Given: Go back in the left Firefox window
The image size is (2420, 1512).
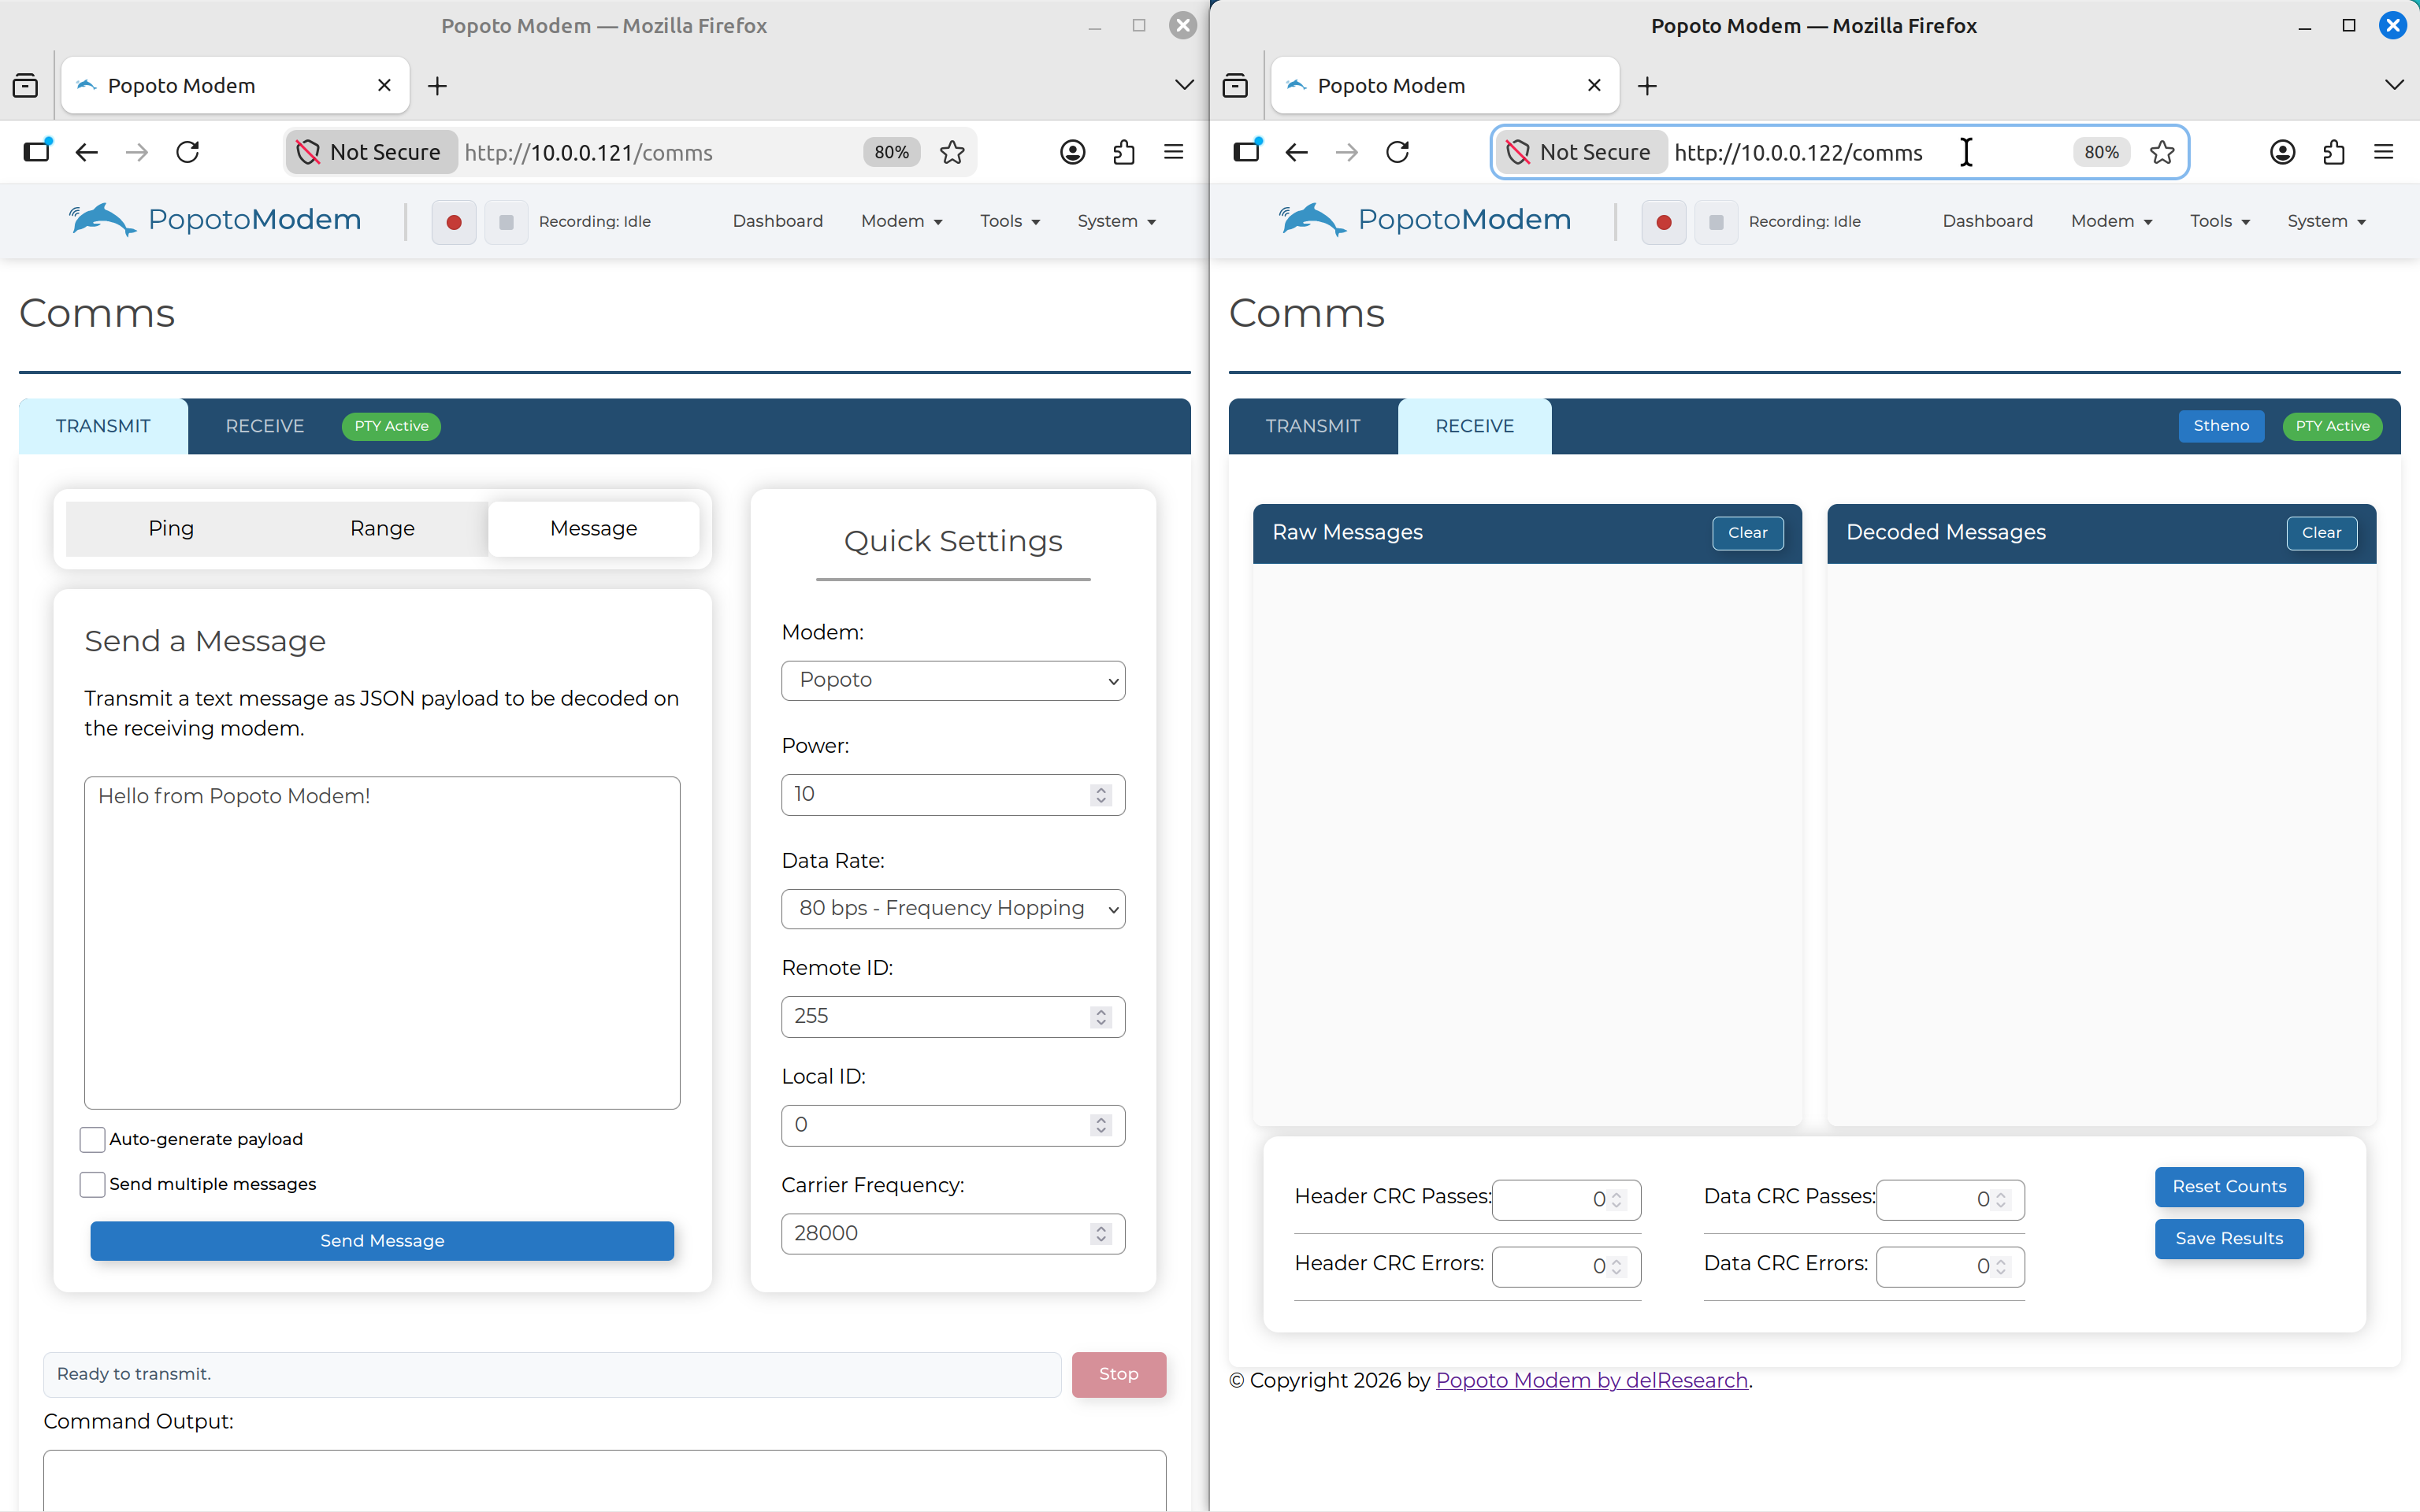Looking at the screenshot, I should 87,152.
